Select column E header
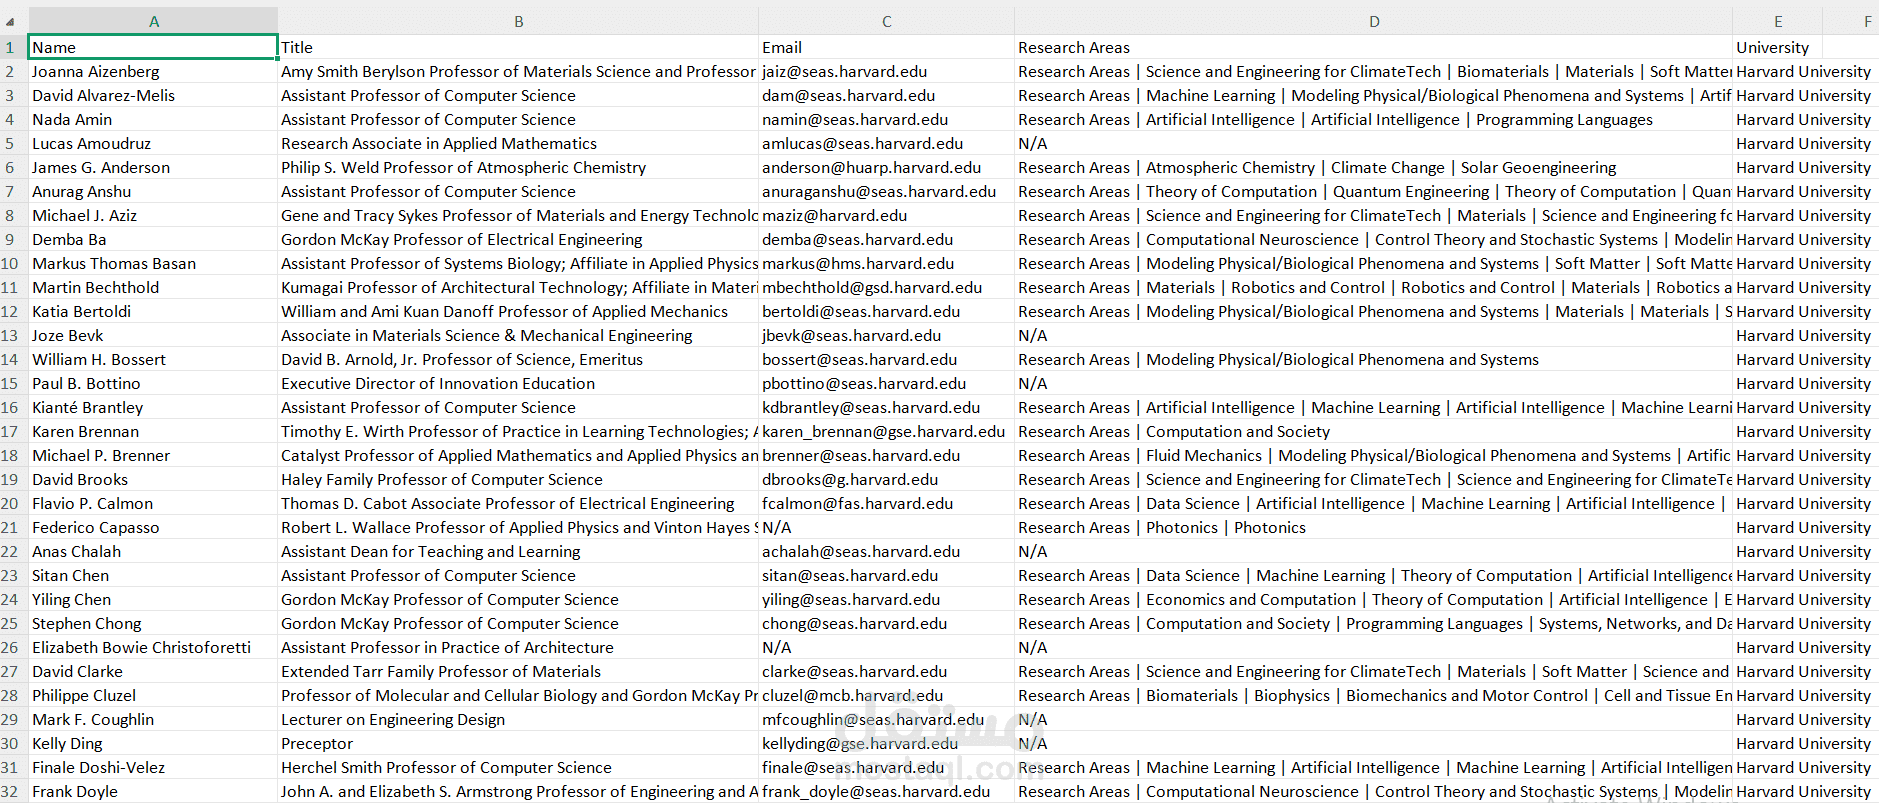This screenshot has height=803, width=1879. (x=1778, y=21)
